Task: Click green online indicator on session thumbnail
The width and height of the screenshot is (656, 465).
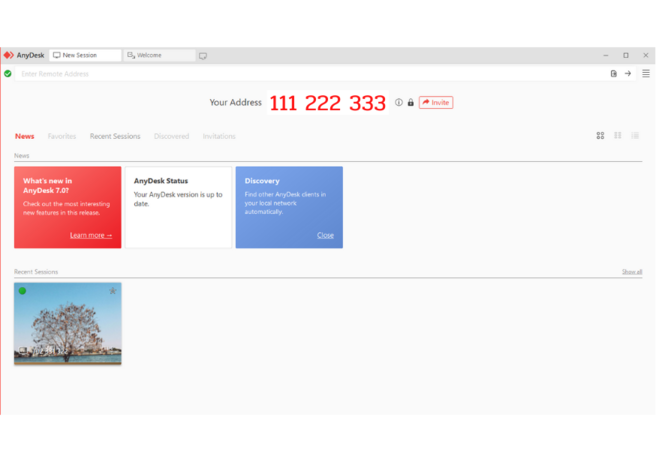Action: (22, 291)
